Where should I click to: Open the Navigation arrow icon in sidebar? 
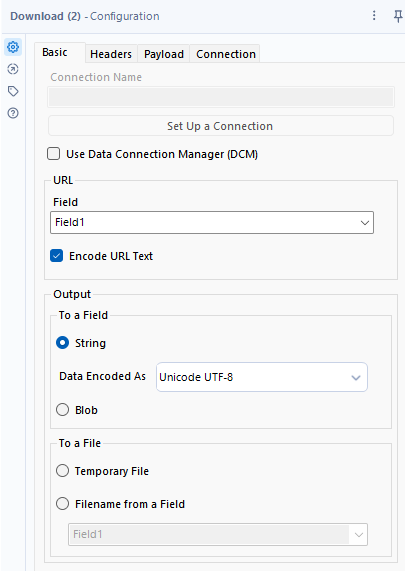click(13, 69)
